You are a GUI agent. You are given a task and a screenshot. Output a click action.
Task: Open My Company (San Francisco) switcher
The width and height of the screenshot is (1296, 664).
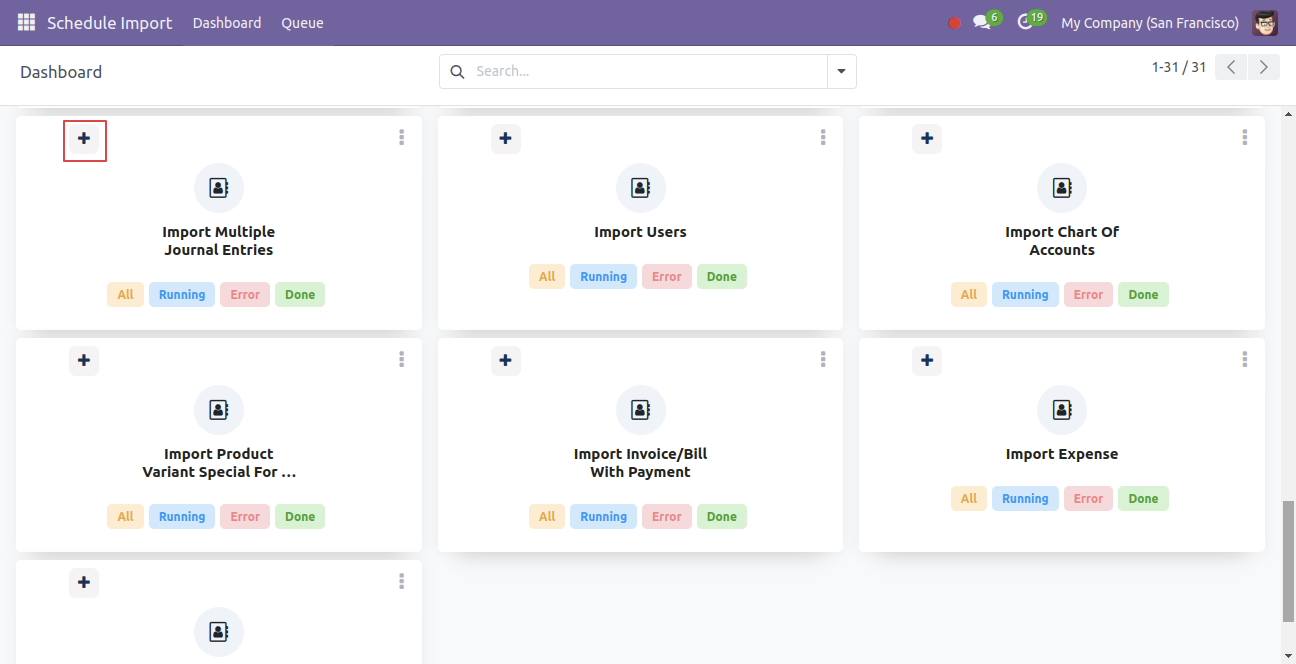point(1150,23)
